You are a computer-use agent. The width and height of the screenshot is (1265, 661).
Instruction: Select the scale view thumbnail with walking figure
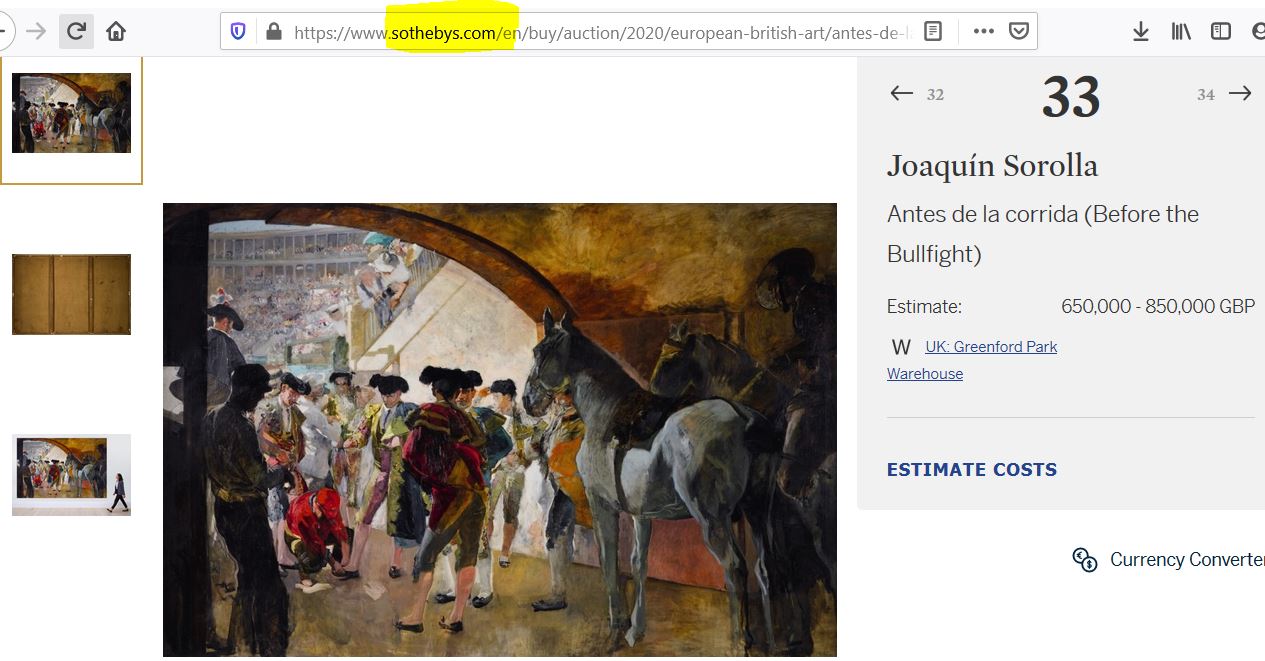click(71, 475)
